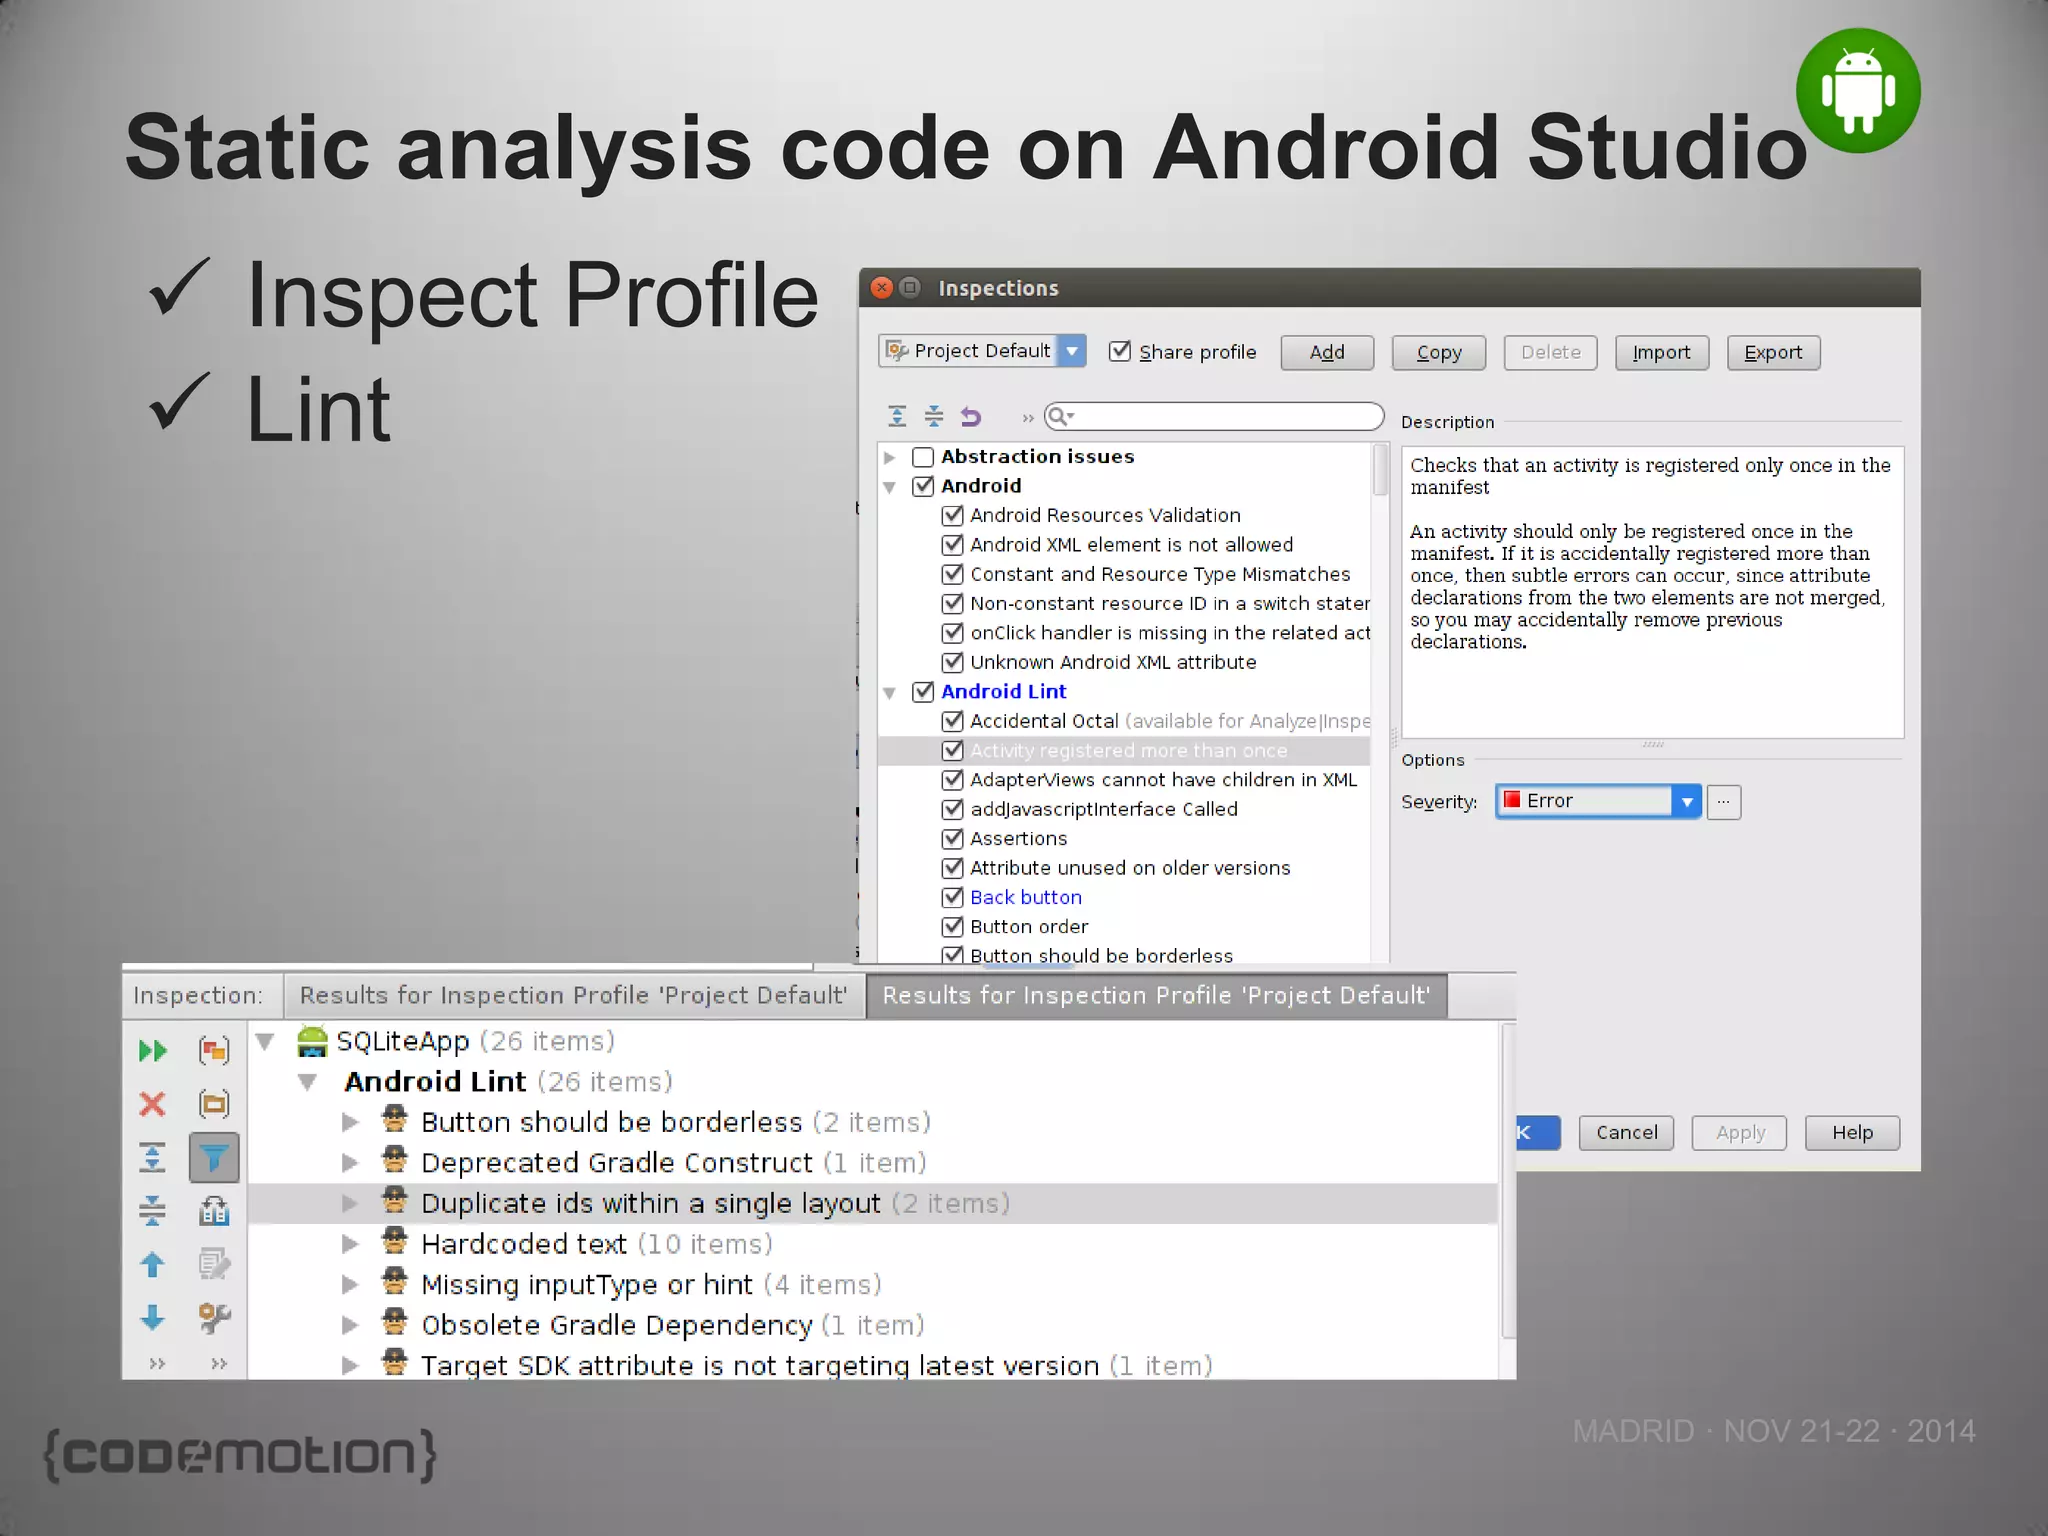Image resolution: width=2048 pixels, height=1536 pixels.
Task: Toggle Activity registered more than once checkbox
Action: click(x=953, y=750)
